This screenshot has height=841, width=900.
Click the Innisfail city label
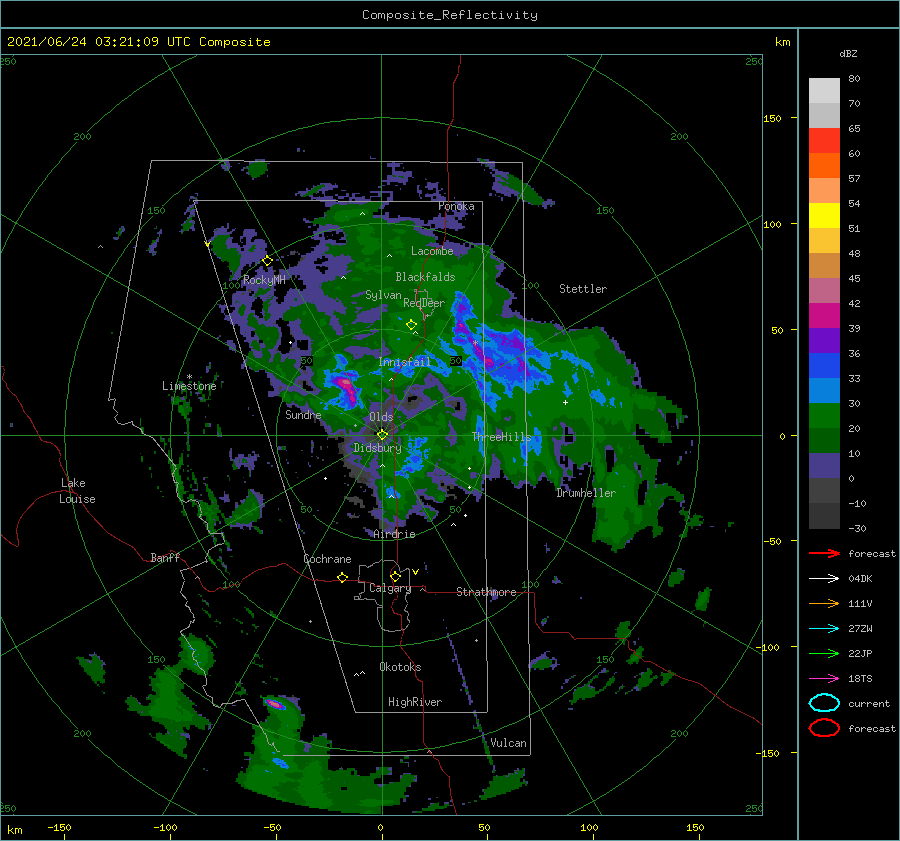coord(404,362)
